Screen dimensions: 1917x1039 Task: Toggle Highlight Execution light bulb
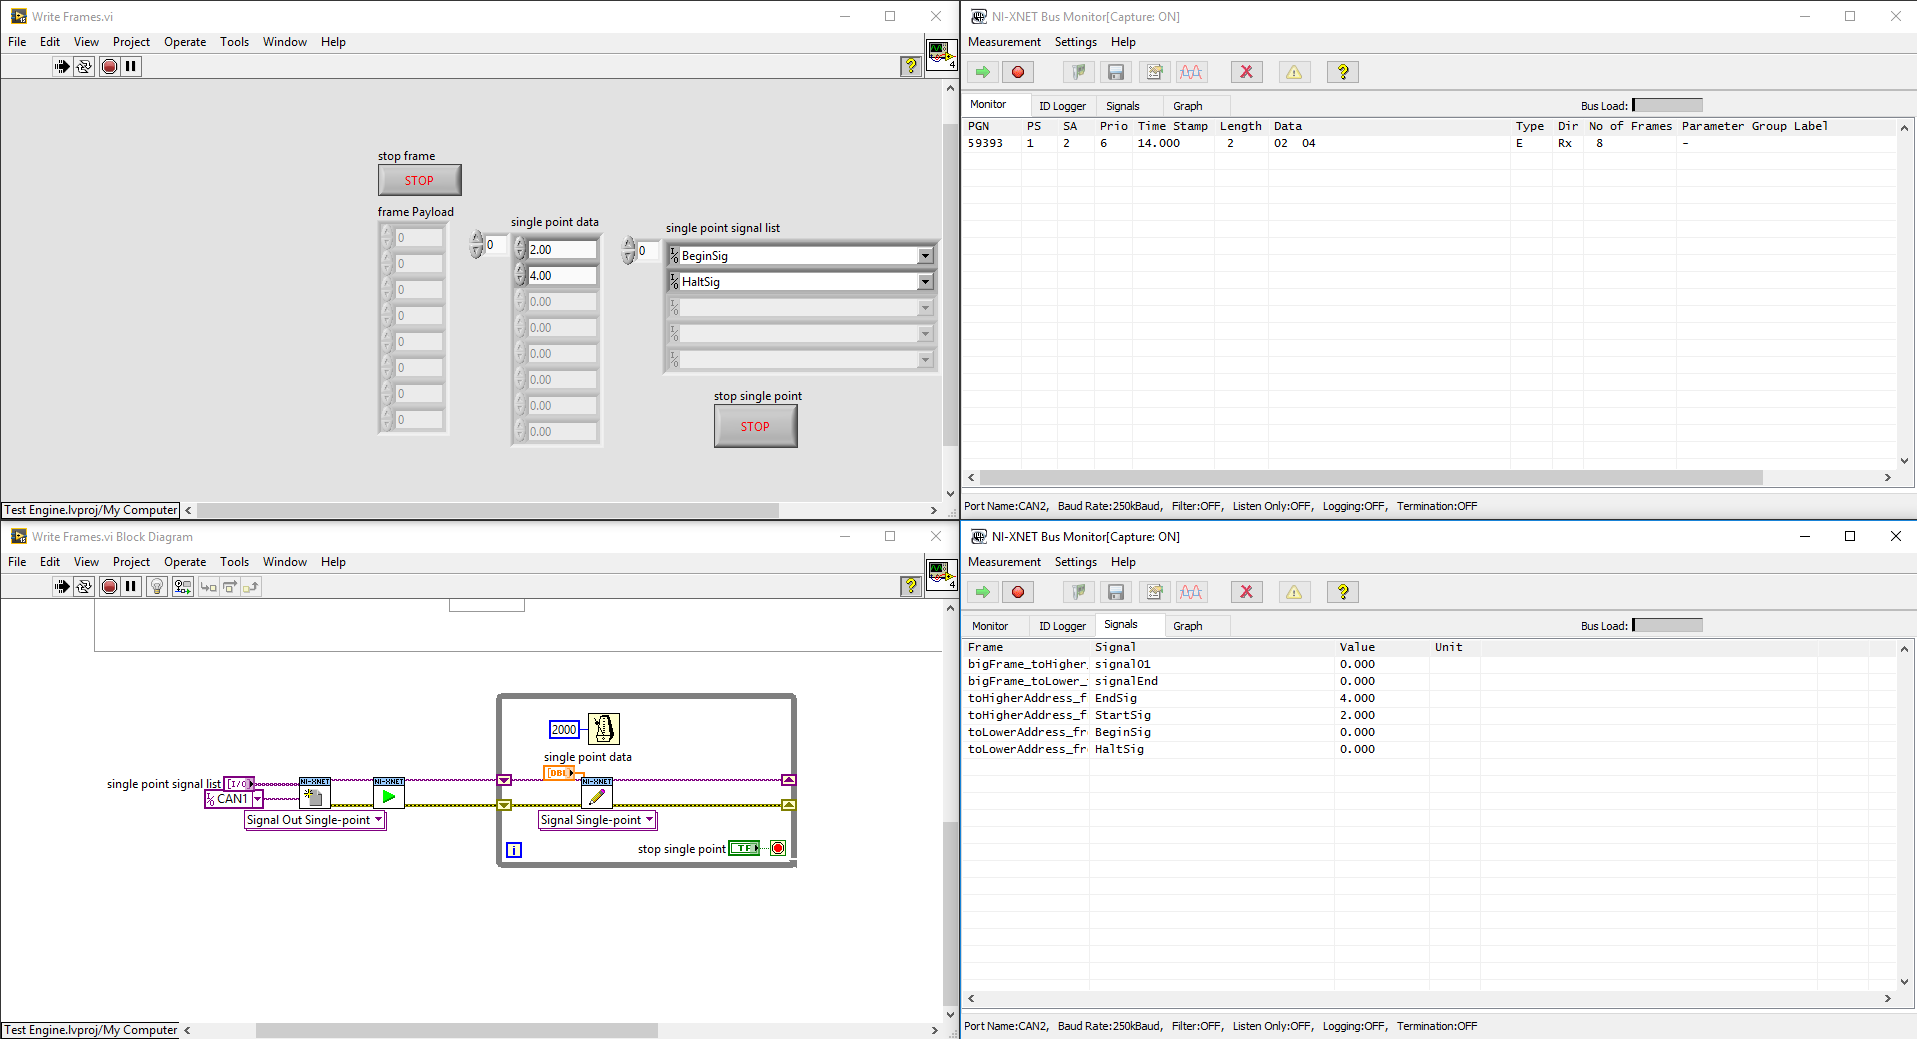156,586
